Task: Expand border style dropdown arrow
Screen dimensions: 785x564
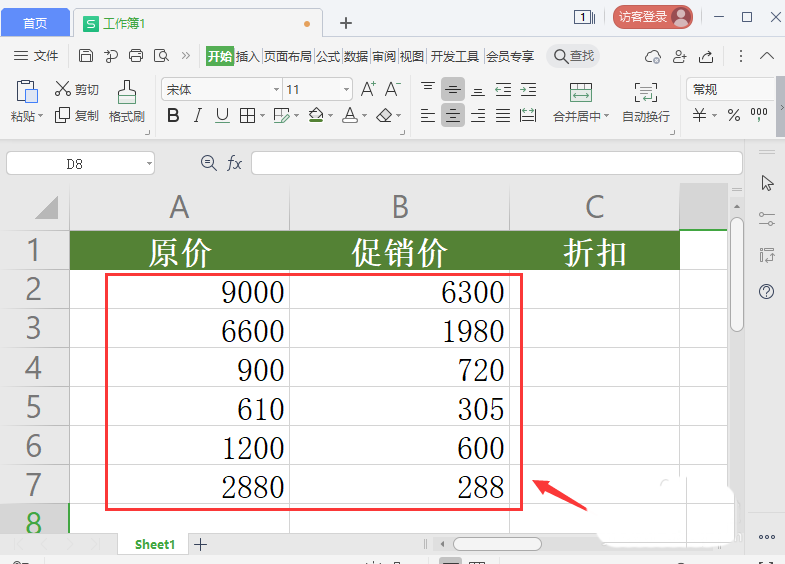Action: click(x=262, y=116)
